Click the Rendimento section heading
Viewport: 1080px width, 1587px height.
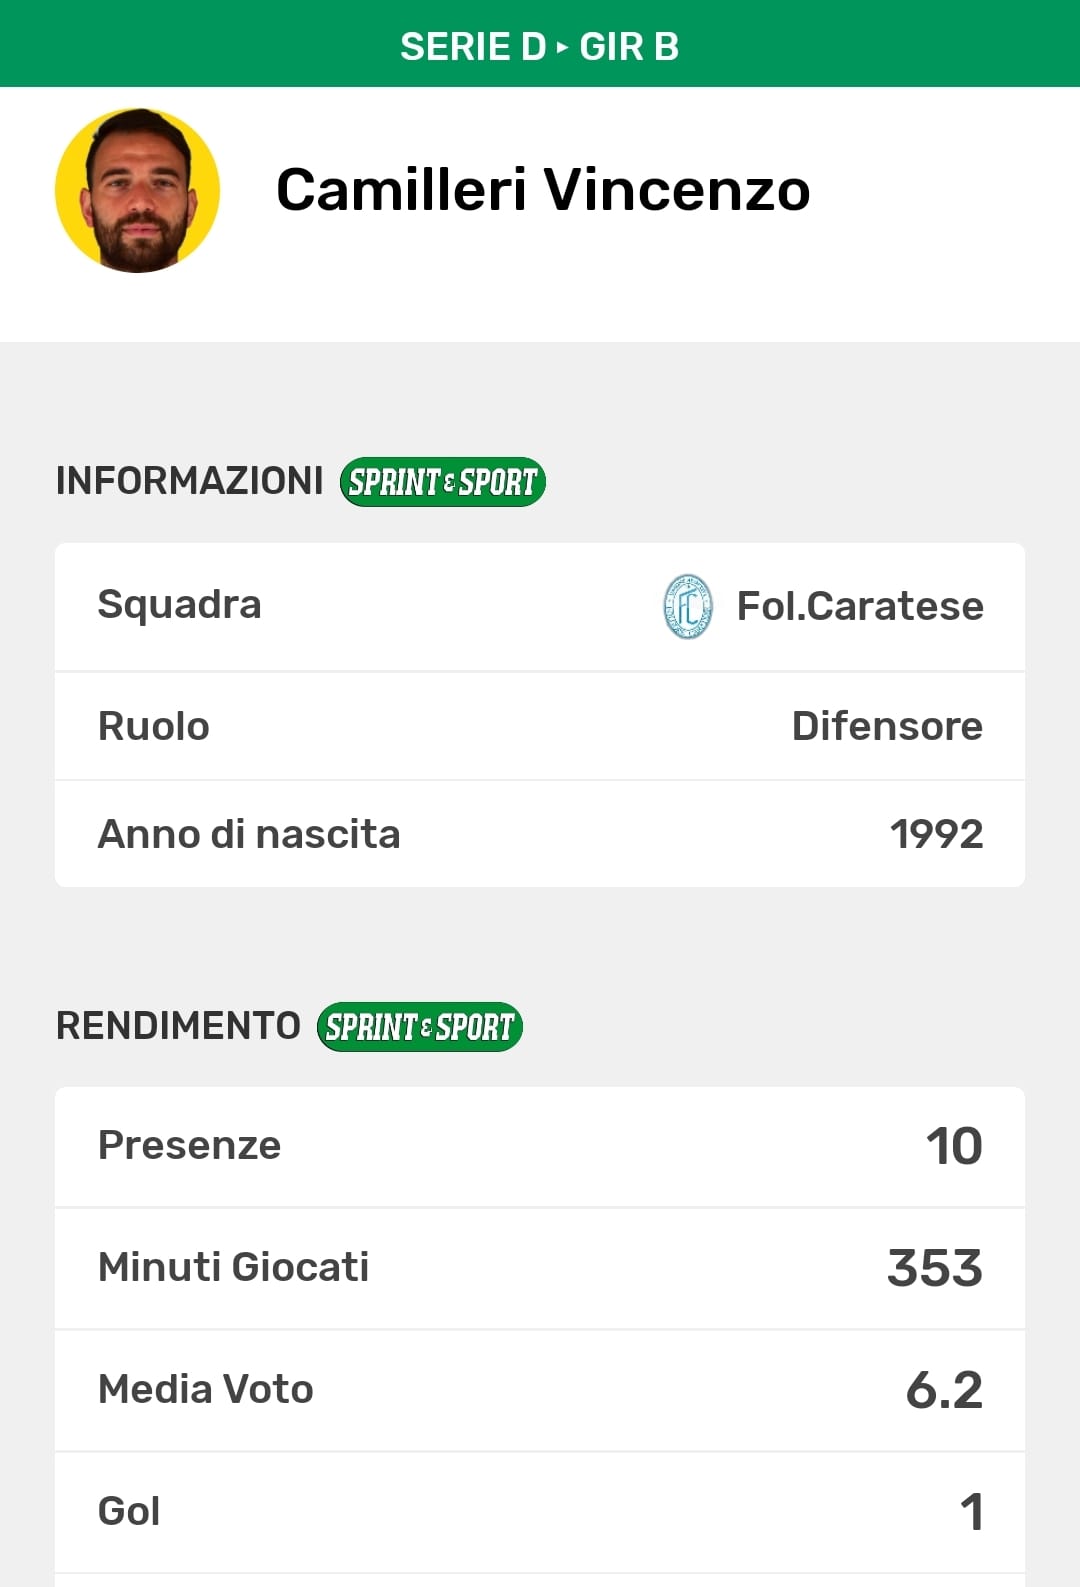[178, 1026]
